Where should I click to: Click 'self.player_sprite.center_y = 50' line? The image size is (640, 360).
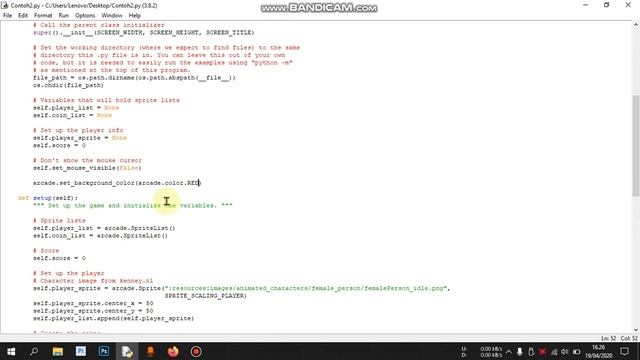tap(93, 311)
